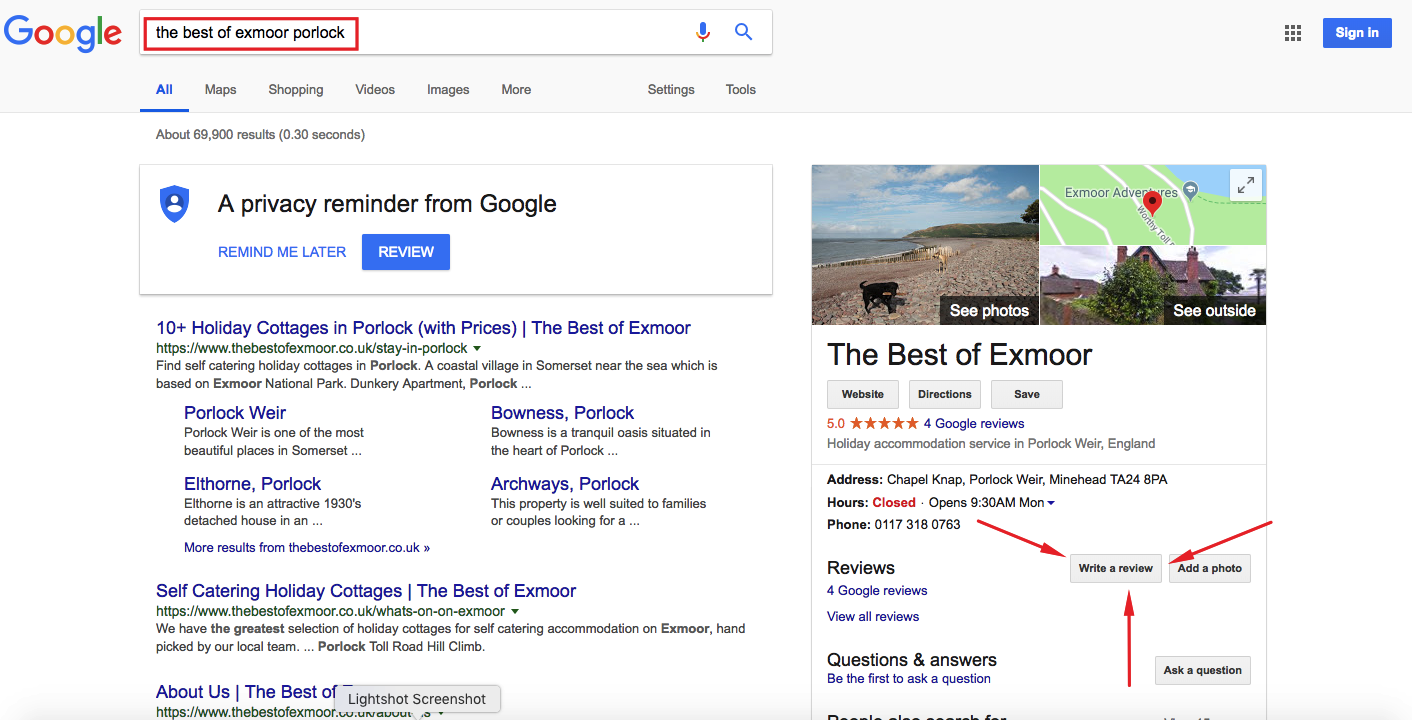Open the Google apps grid
The image size is (1412, 720).
coord(1293,33)
